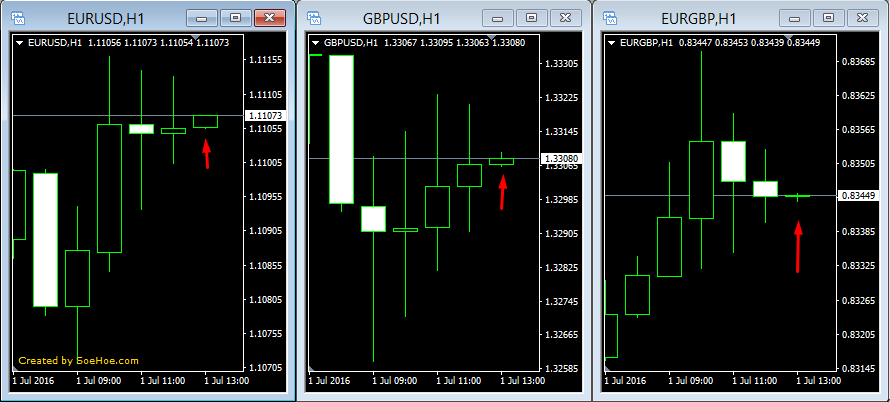This screenshot has width=890, height=402.
Task: Click the 'Created by SoeHoe.com' label
Action: coord(78,361)
